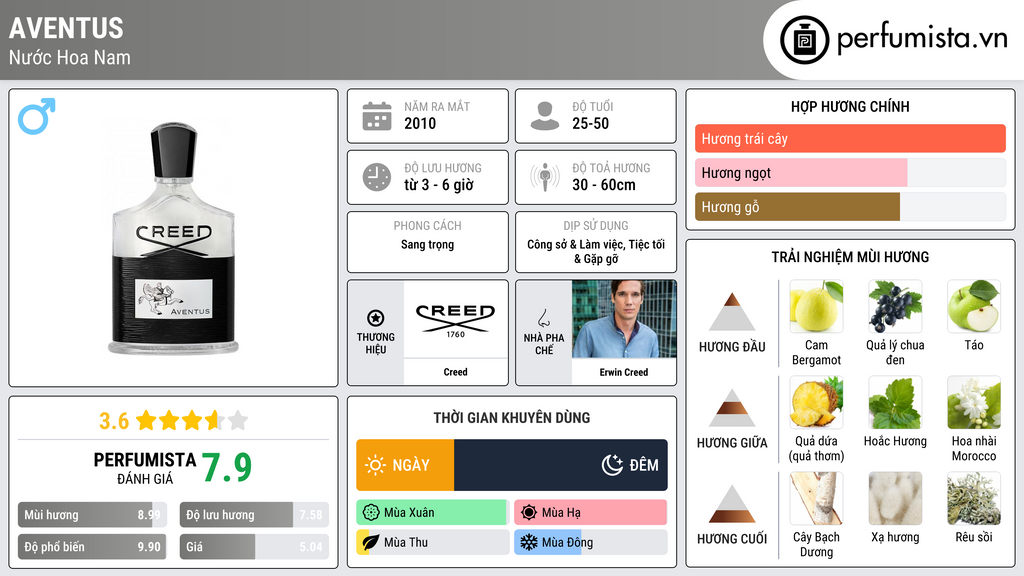The height and width of the screenshot is (576, 1024).
Task: Click the Hương Giữa pyramid icon
Action: click(x=732, y=408)
